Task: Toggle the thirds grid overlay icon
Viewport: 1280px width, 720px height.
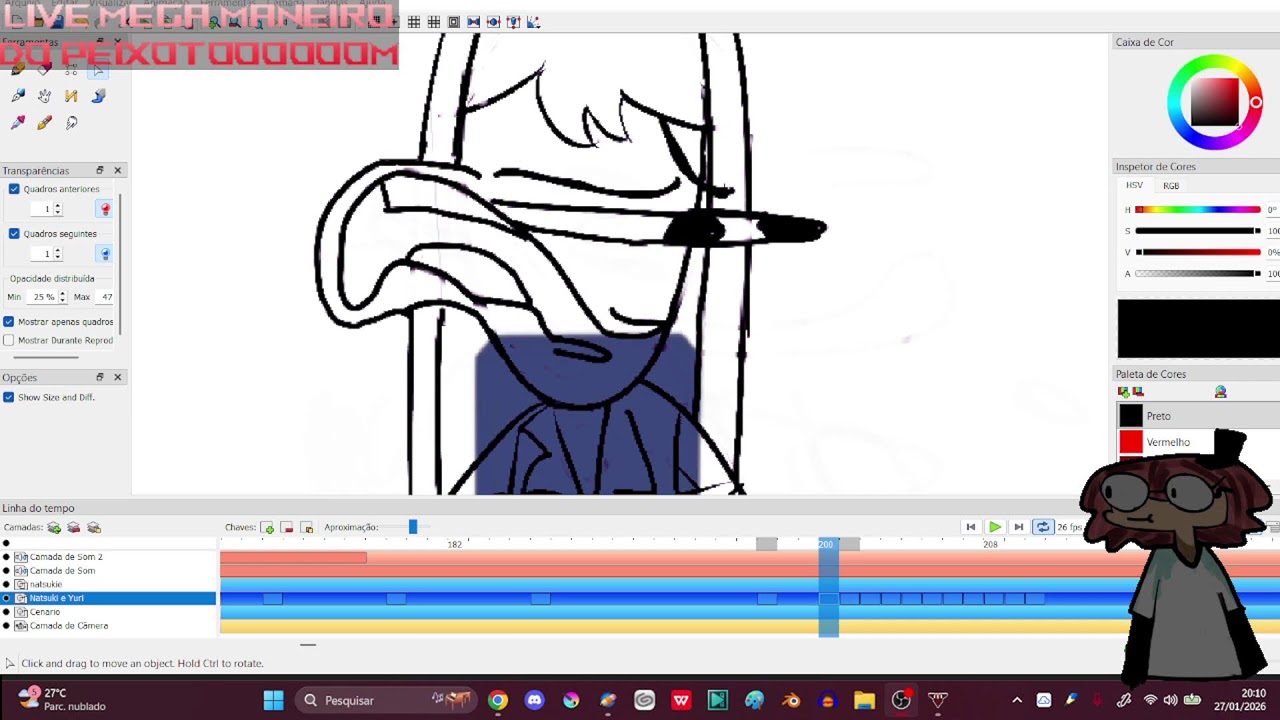Action: [x=413, y=22]
